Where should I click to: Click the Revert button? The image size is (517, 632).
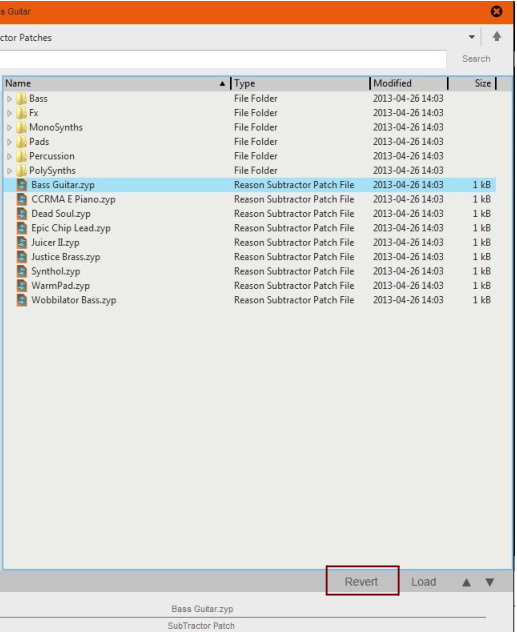point(362,581)
